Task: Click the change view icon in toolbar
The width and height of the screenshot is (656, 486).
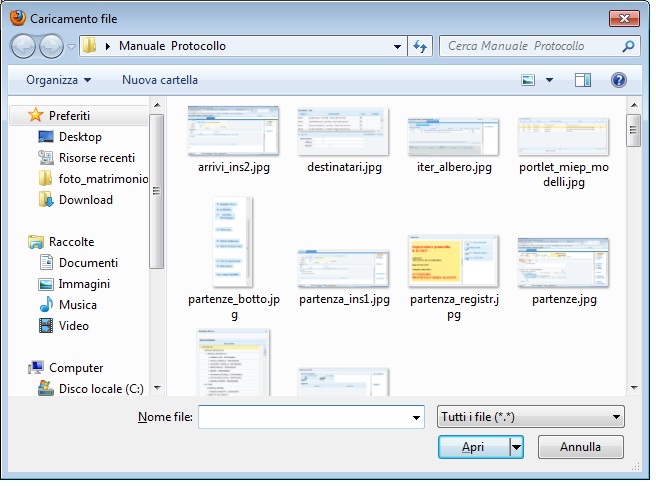Action: point(528,80)
